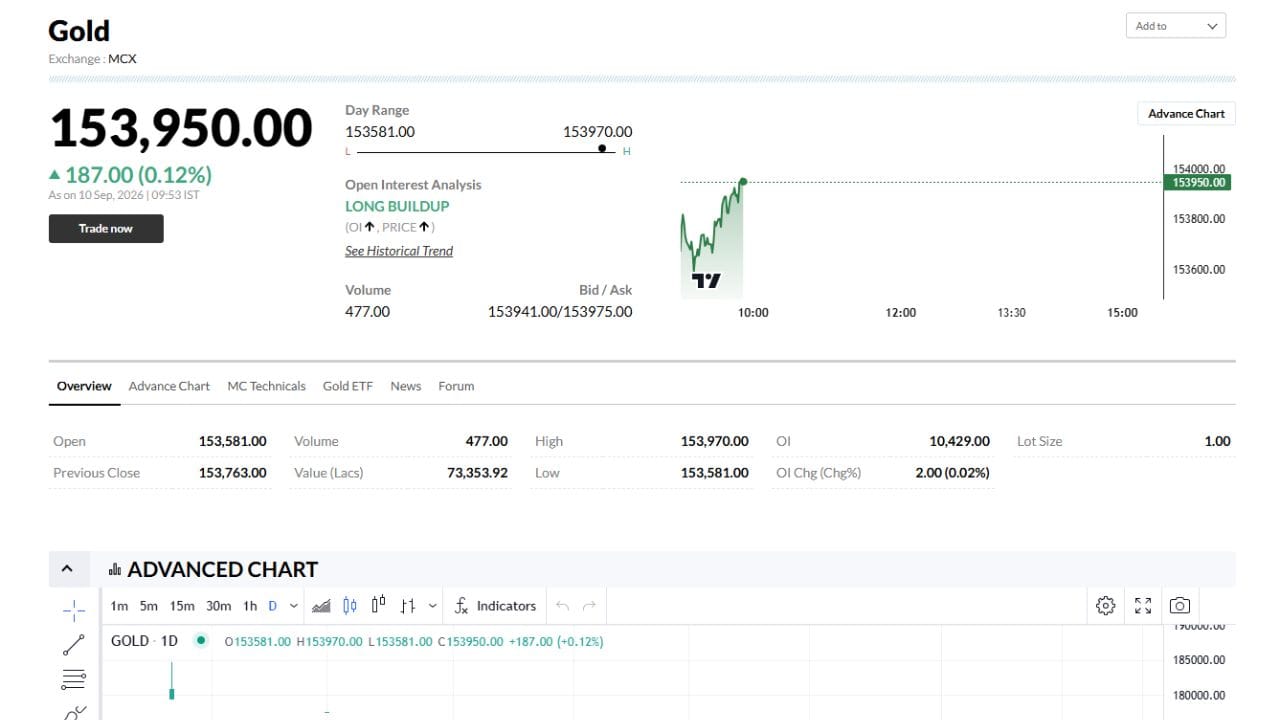The height and width of the screenshot is (720, 1280).
Task: Open the Add to dropdown
Action: pyautogui.click(x=1176, y=26)
